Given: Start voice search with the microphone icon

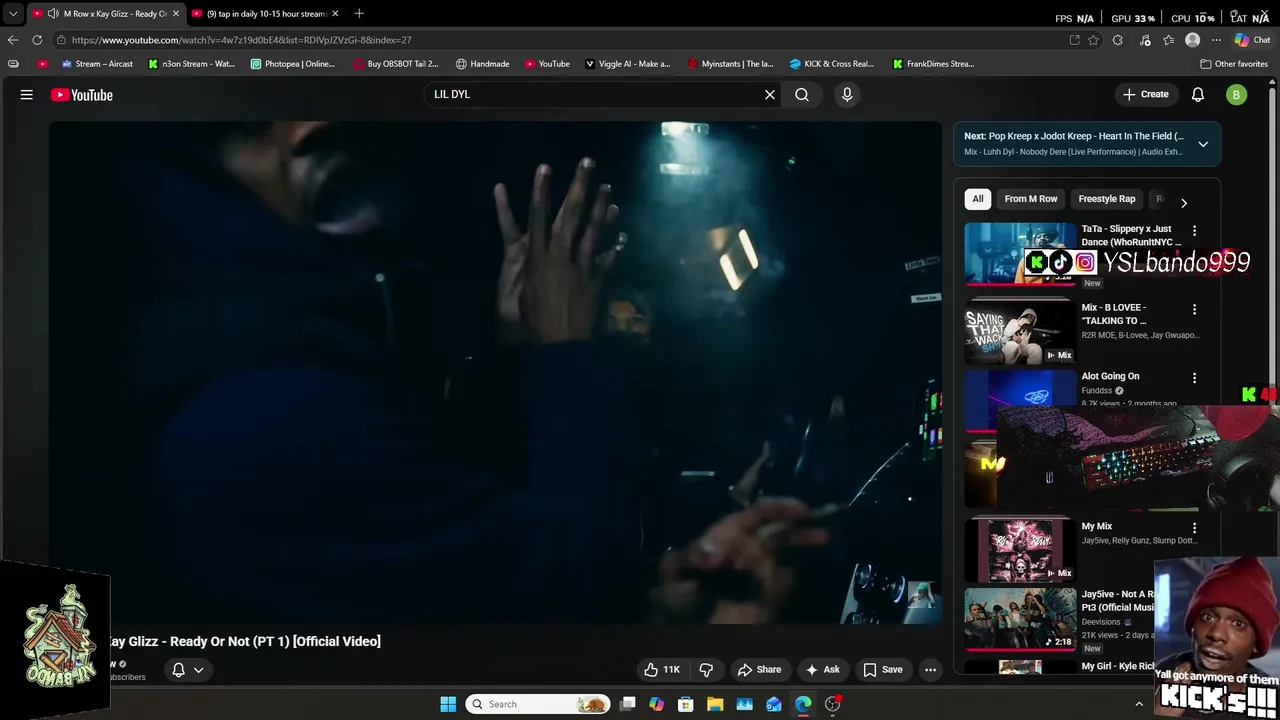Looking at the screenshot, I should click(x=847, y=94).
